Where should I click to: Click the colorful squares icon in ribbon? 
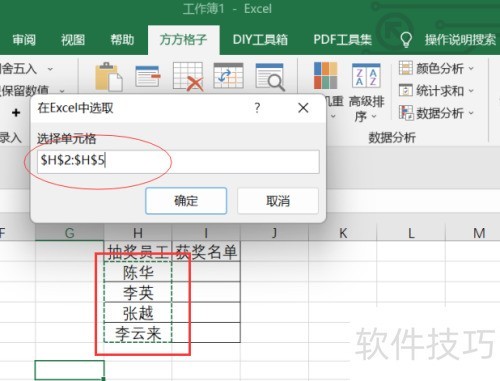click(x=325, y=76)
